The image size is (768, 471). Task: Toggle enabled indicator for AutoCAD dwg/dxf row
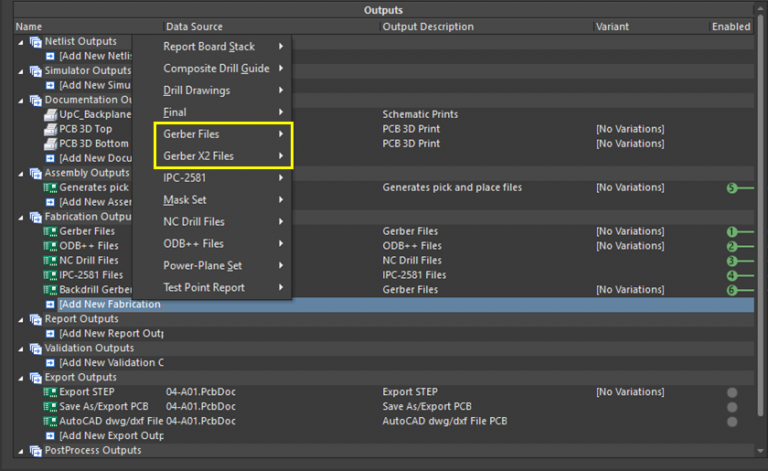[732, 421]
